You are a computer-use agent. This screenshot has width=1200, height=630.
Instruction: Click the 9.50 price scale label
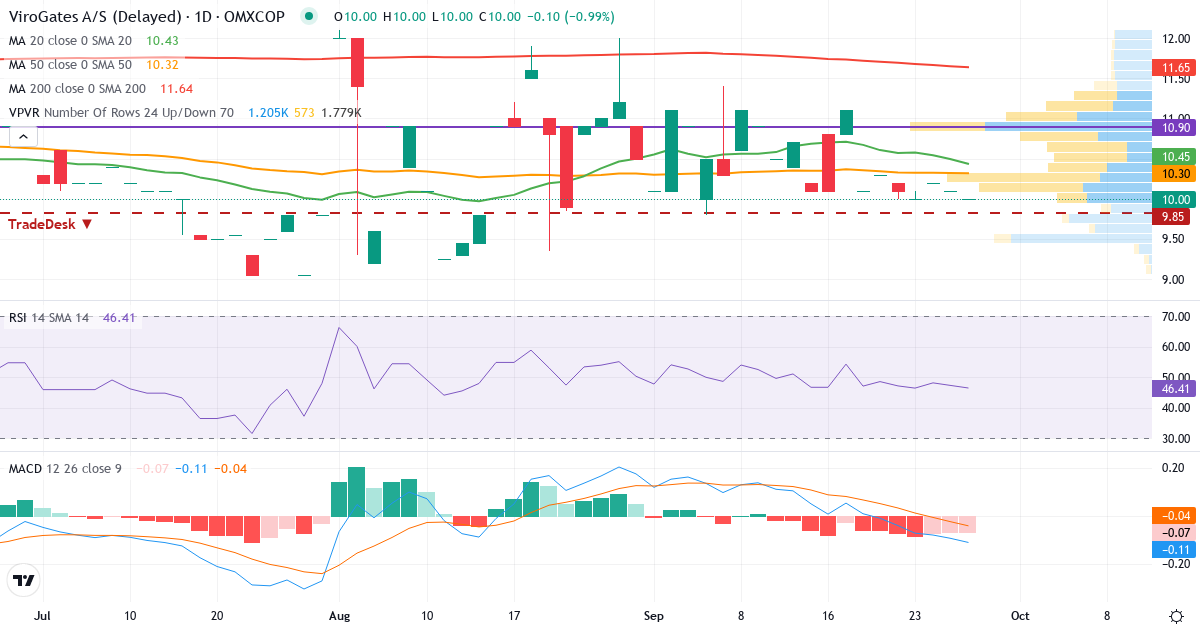tap(1175, 238)
